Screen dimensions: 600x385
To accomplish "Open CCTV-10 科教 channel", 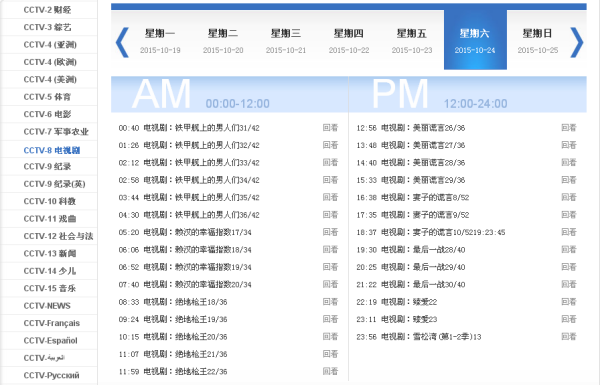I will point(49,201).
